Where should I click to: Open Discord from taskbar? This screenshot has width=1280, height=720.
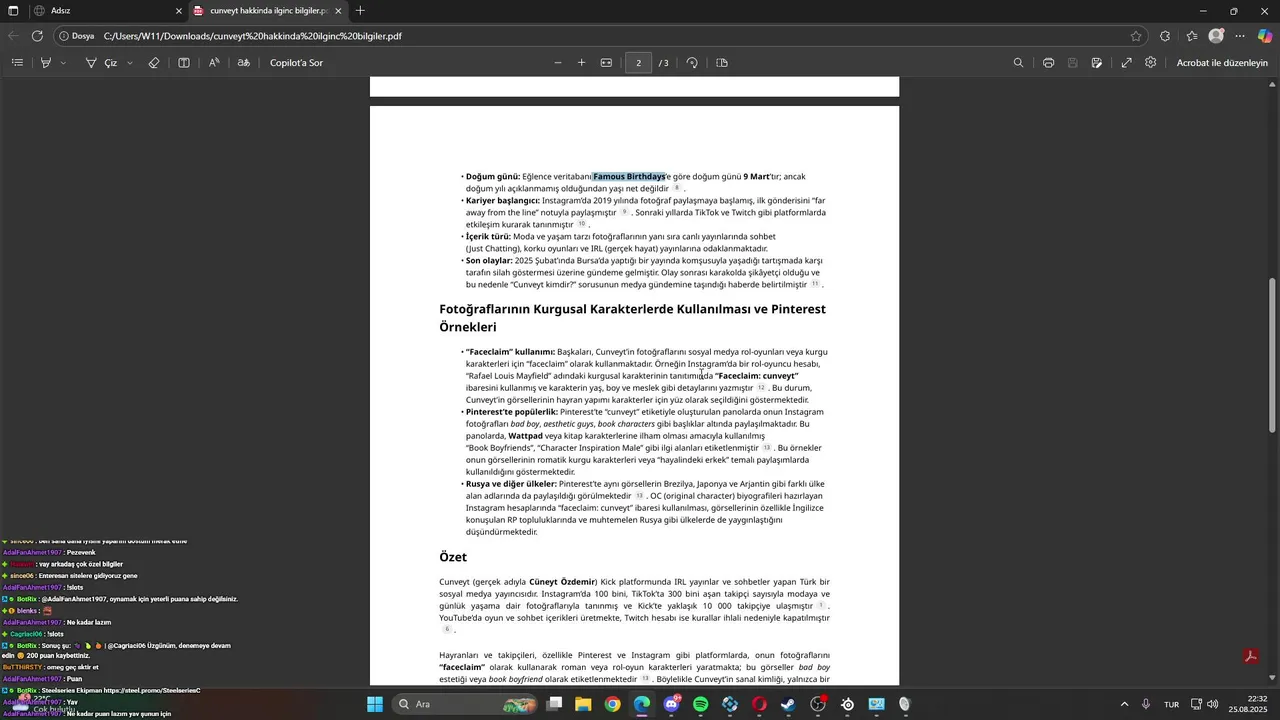[671, 704]
